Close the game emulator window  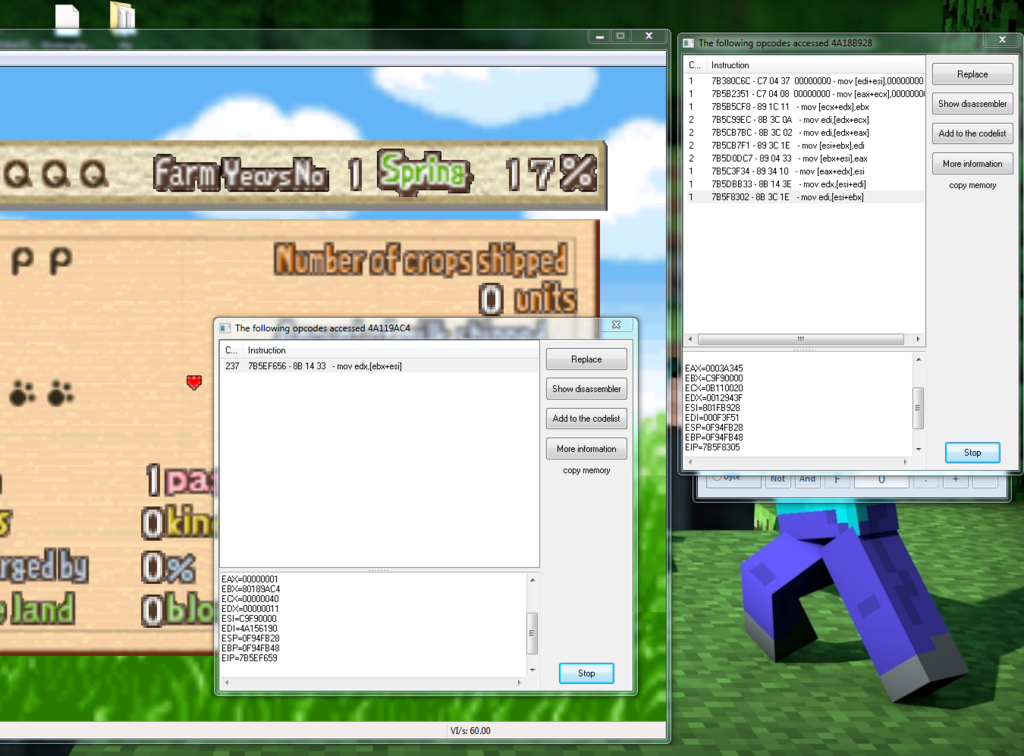[x=648, y=37]
